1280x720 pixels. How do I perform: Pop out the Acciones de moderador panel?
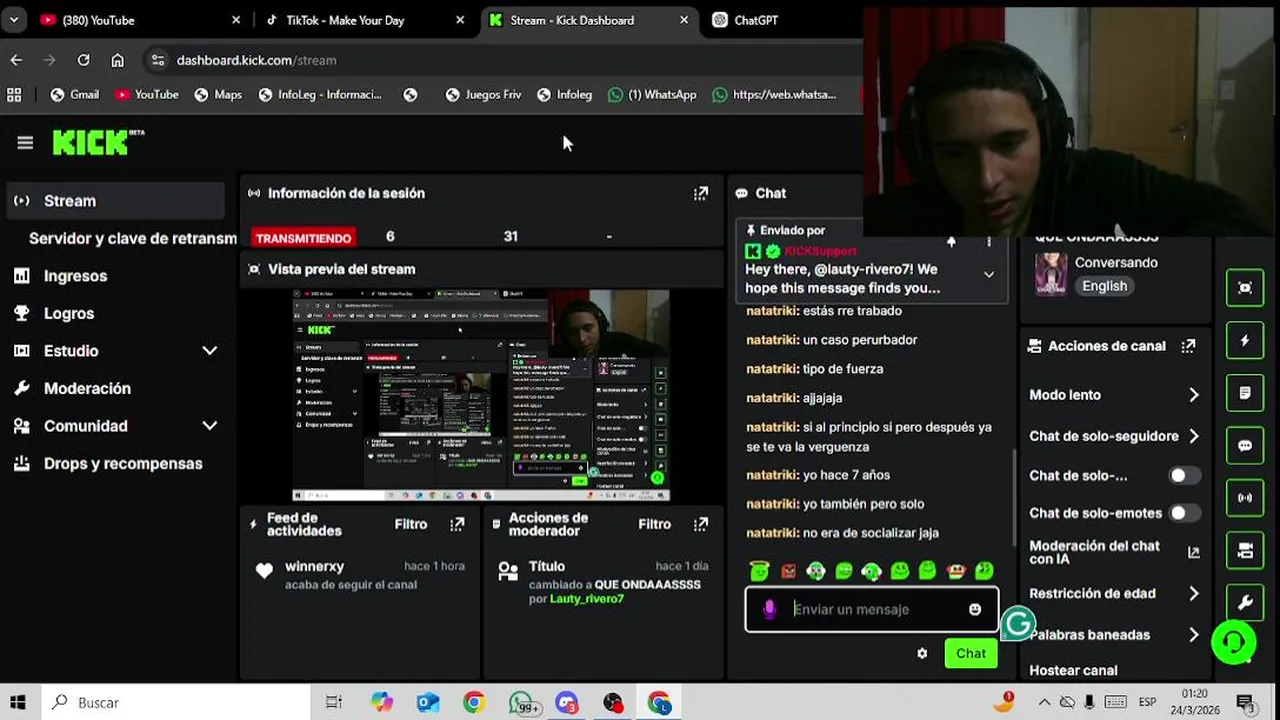coord(701,524)
